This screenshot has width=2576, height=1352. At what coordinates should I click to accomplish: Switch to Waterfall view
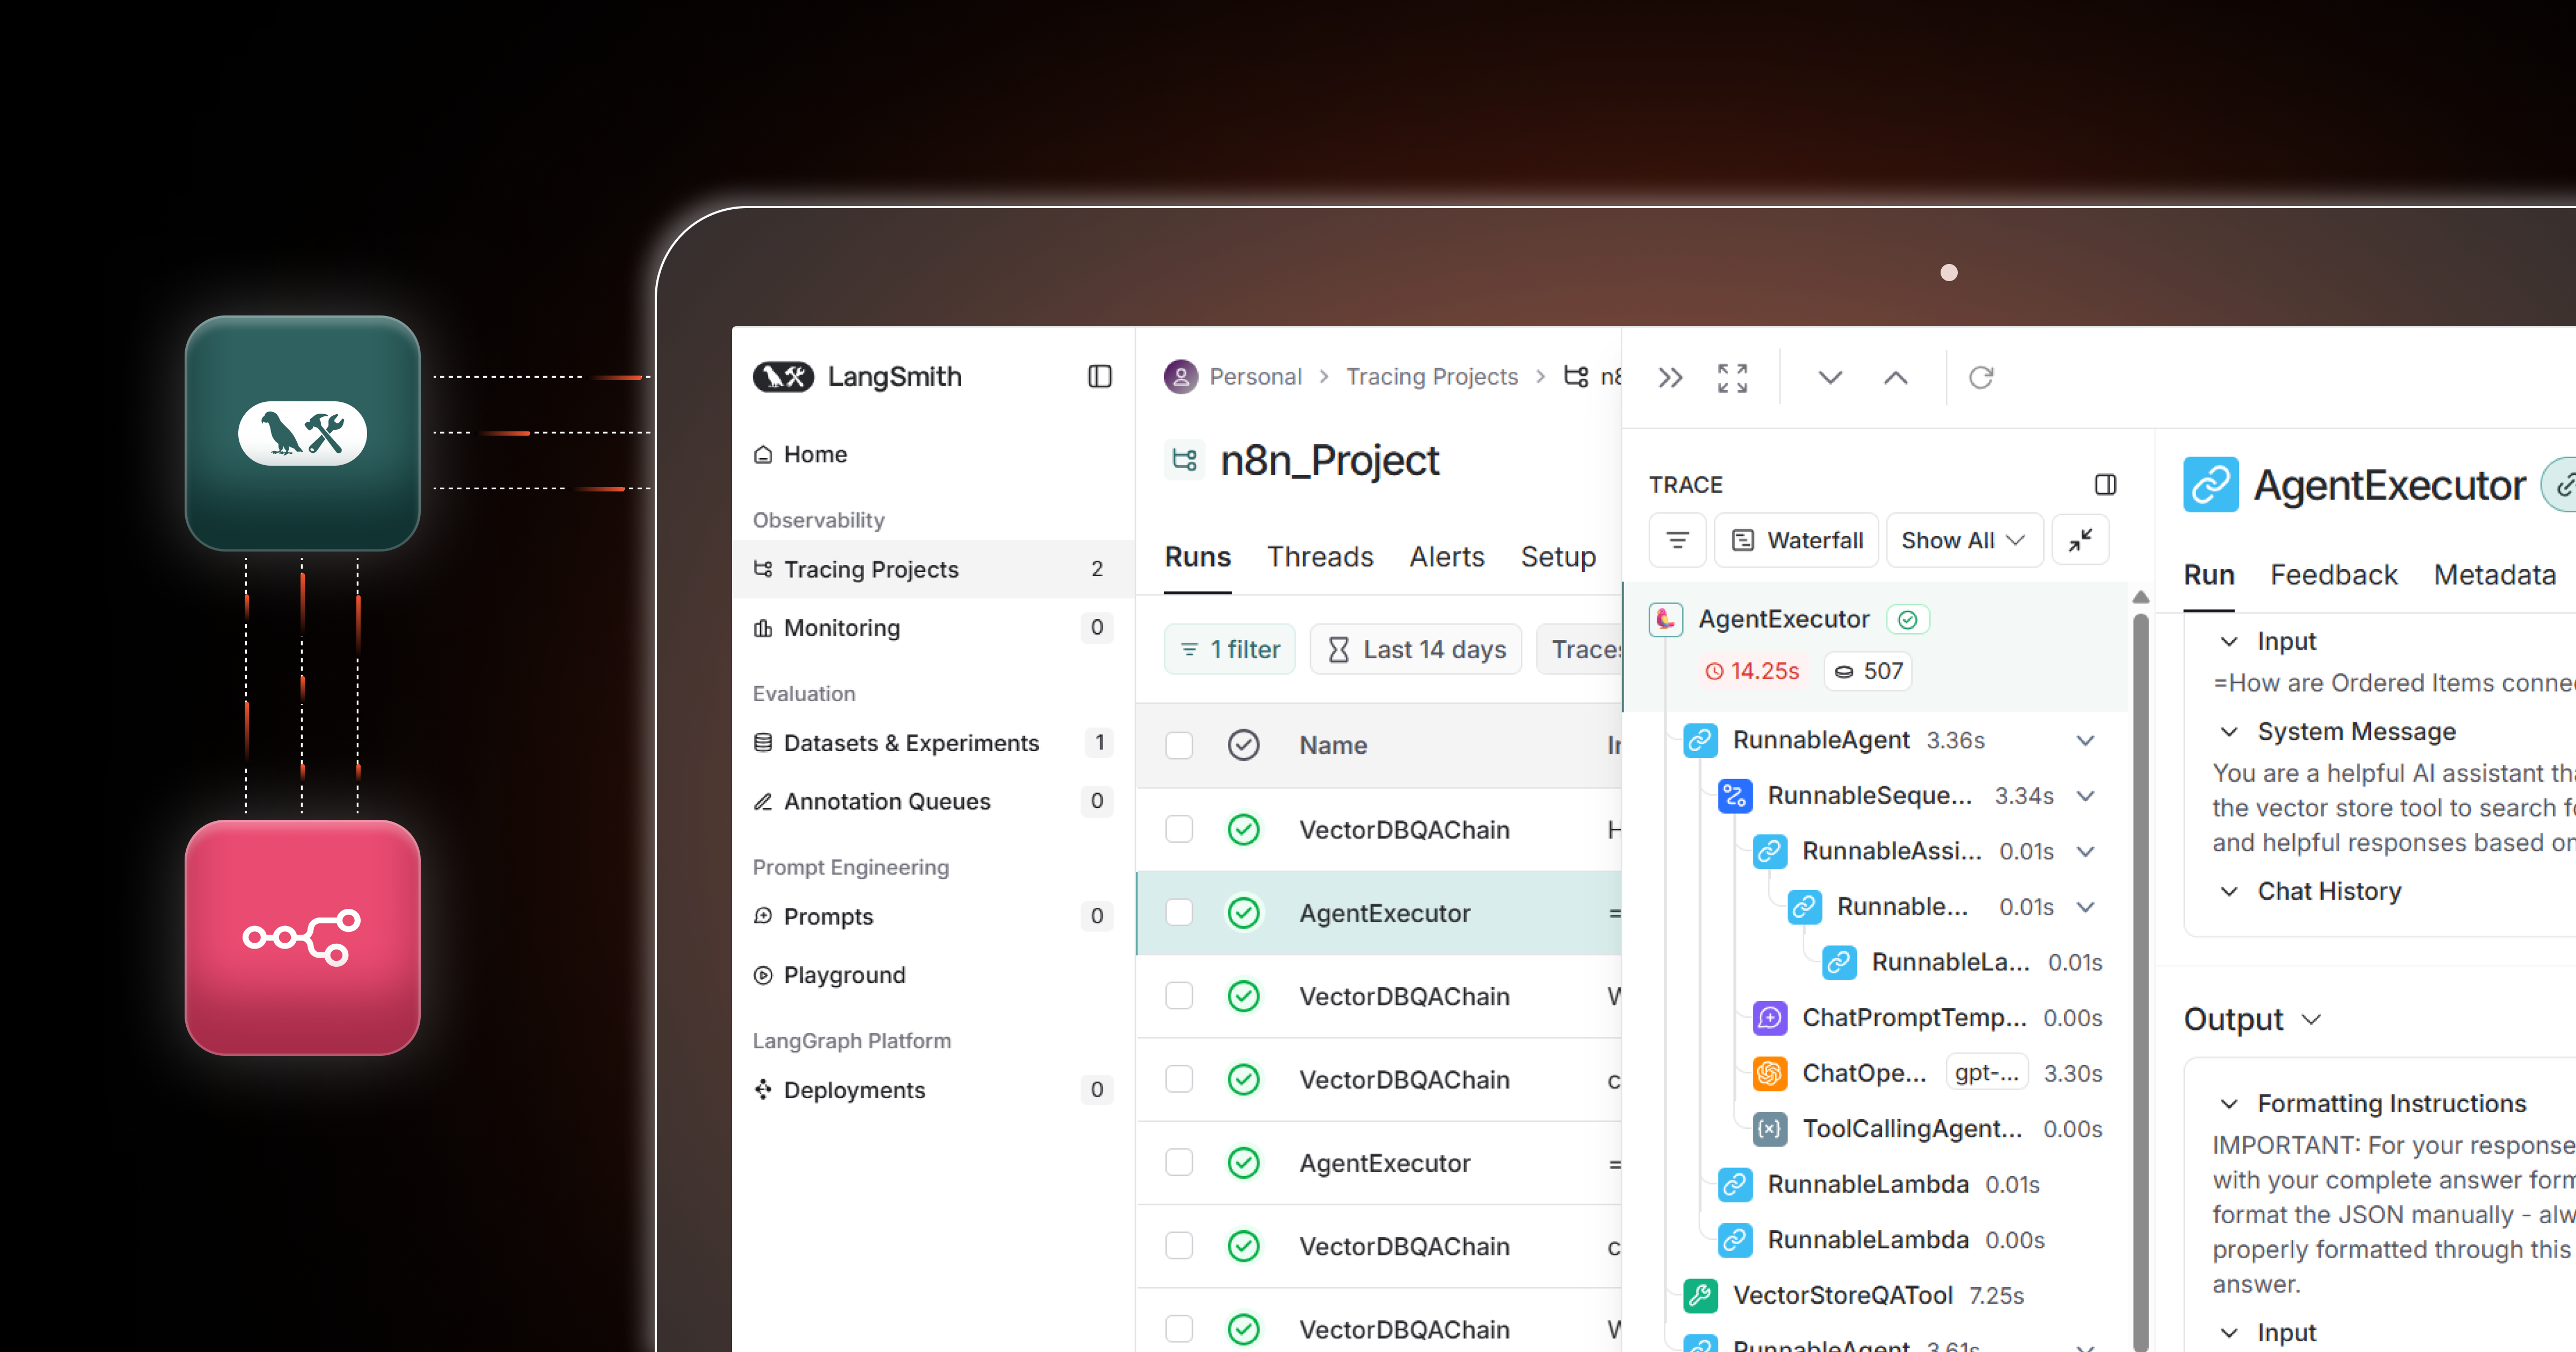click(x=1796, y=540)
